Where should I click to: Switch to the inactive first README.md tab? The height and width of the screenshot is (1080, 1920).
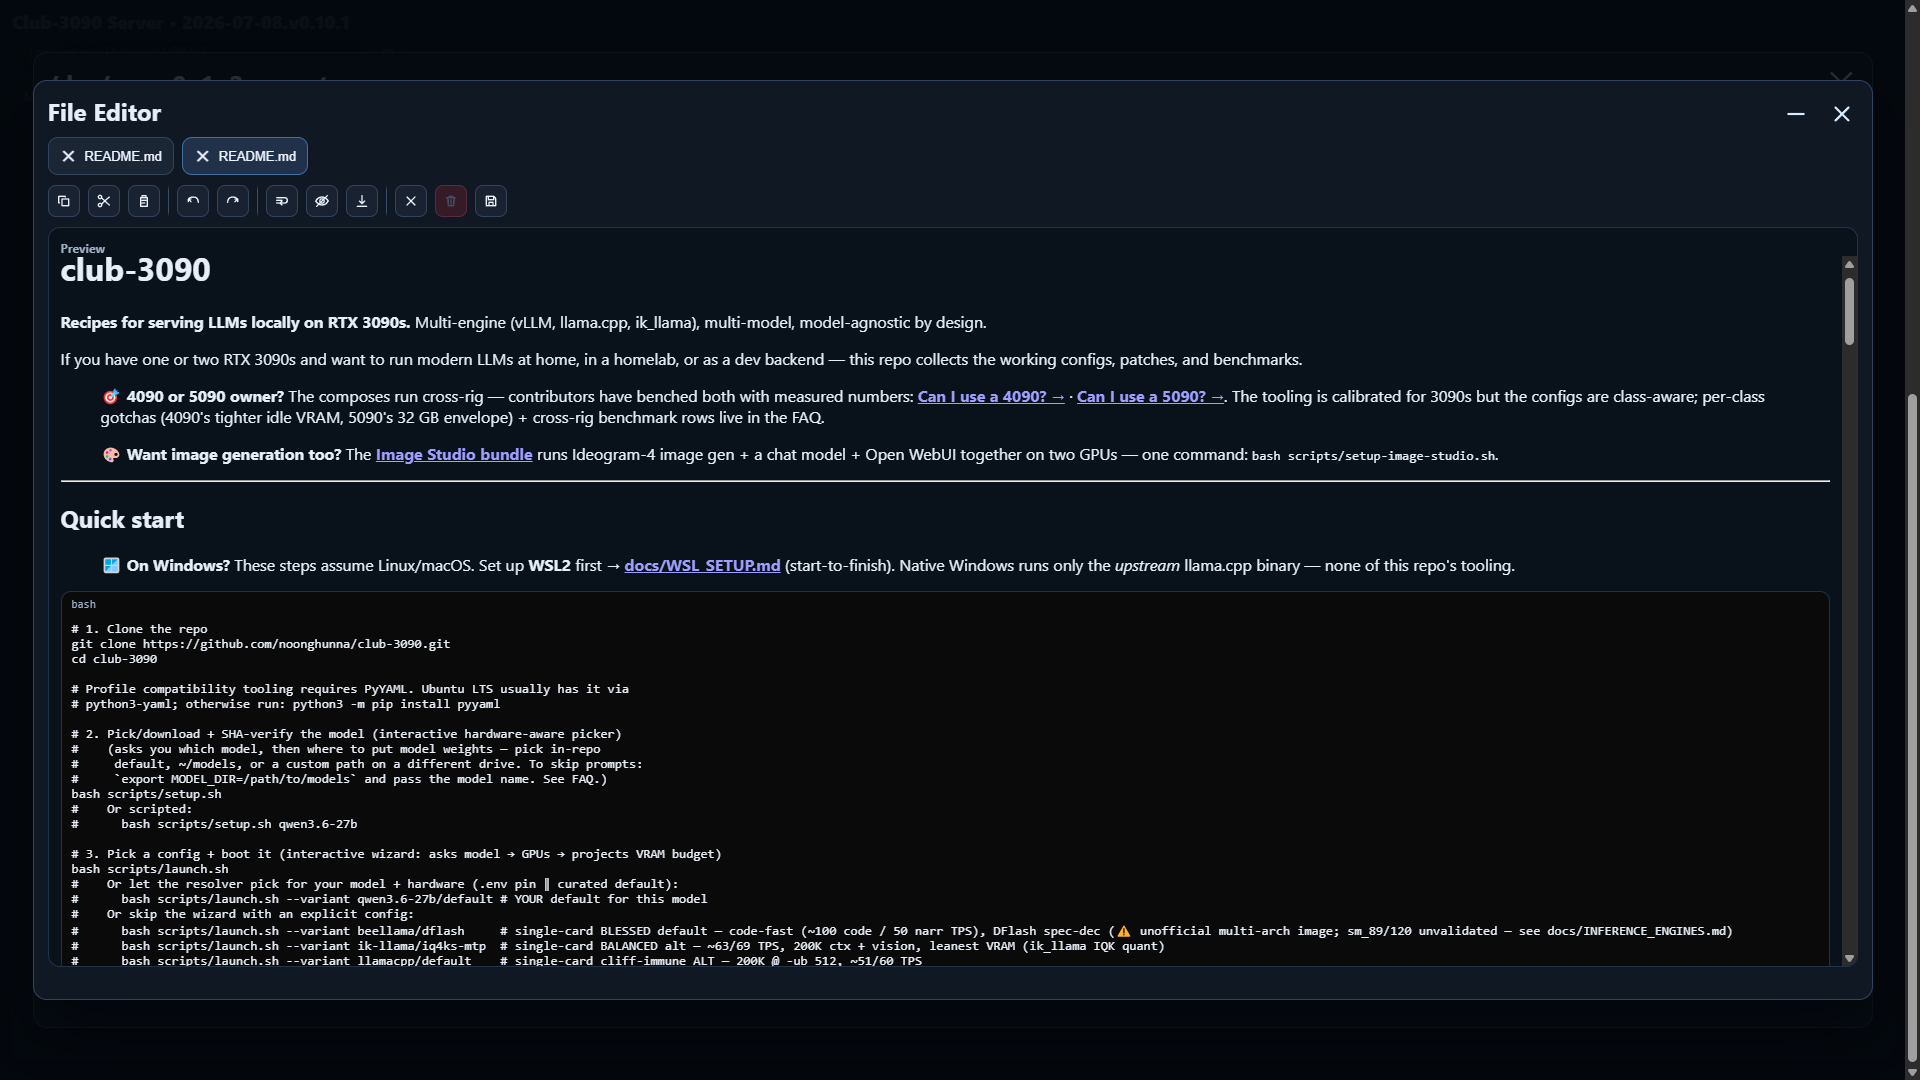pyautogui.click(x=122, y=156)
